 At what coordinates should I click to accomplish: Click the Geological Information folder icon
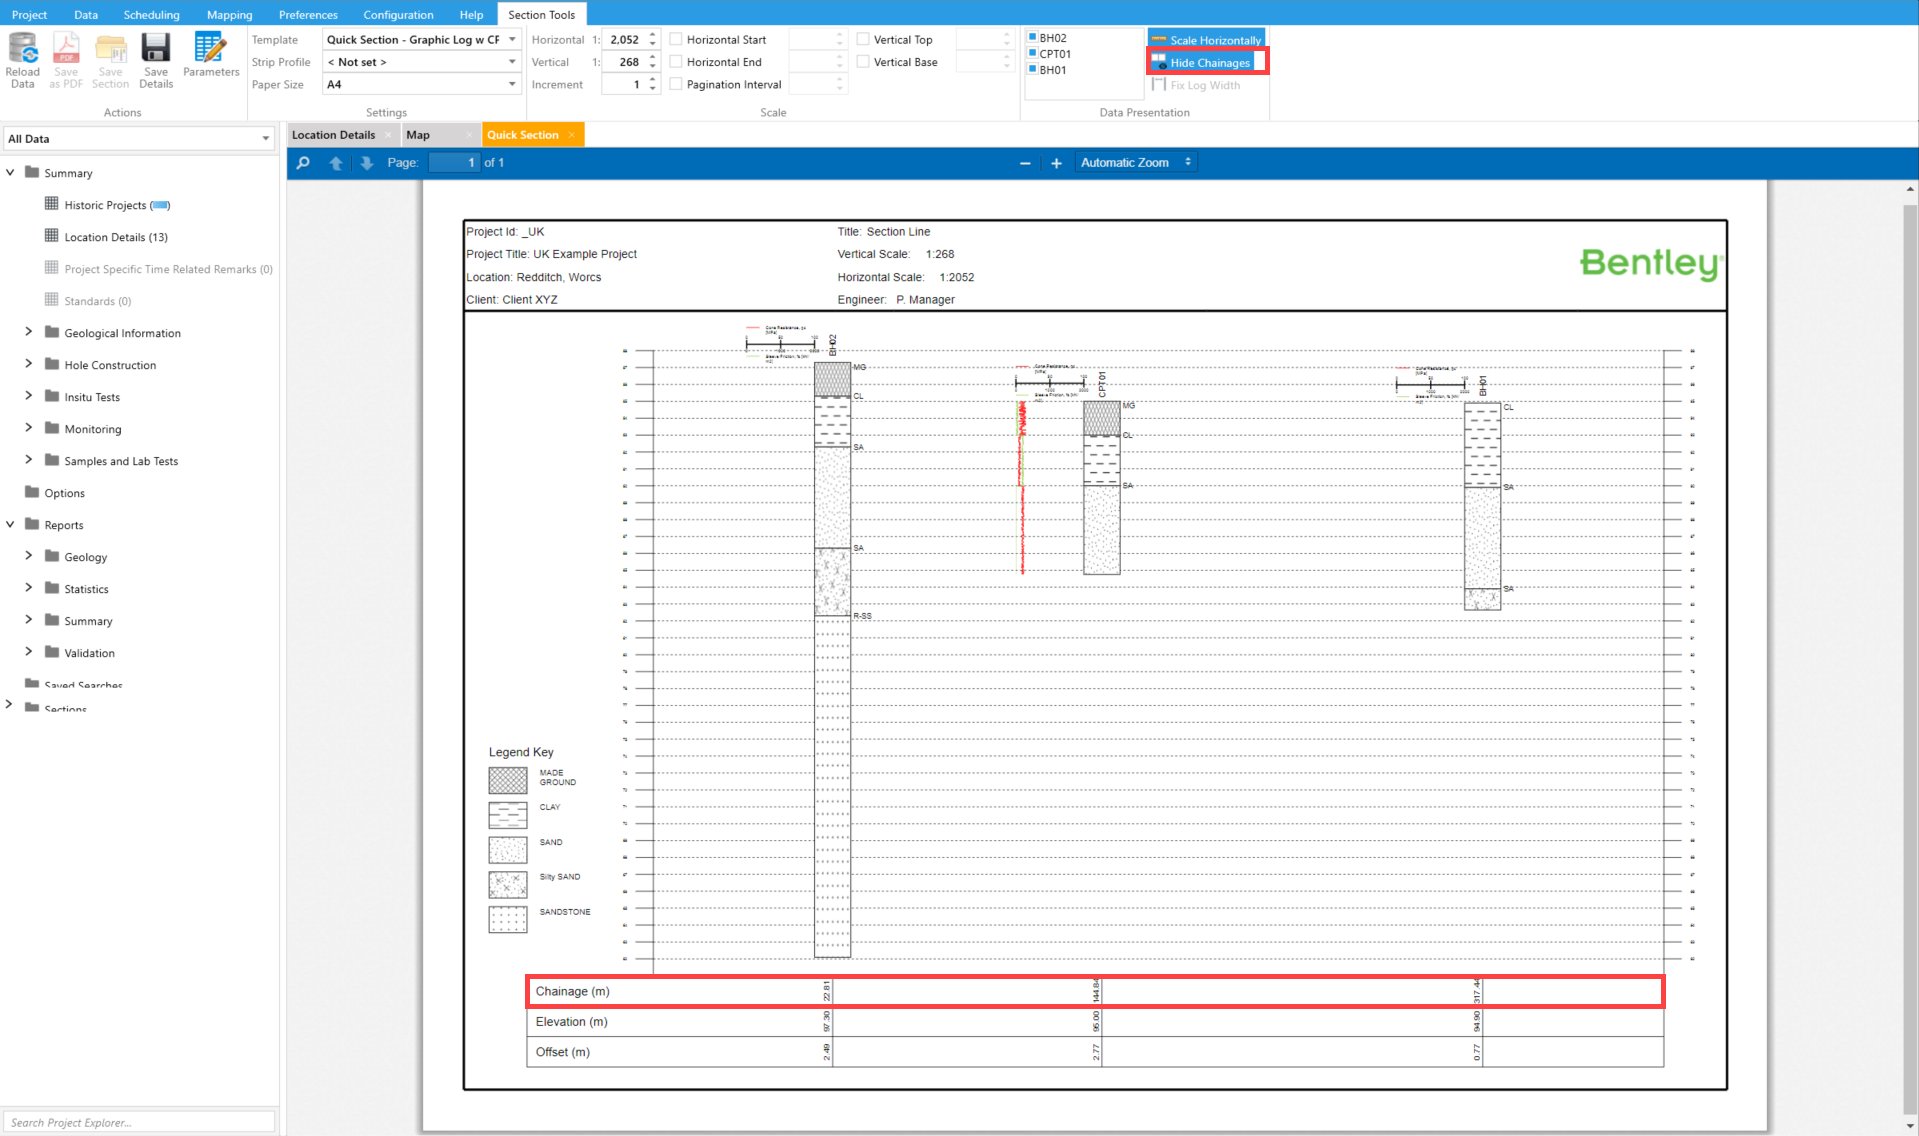[x=52, y=332]
